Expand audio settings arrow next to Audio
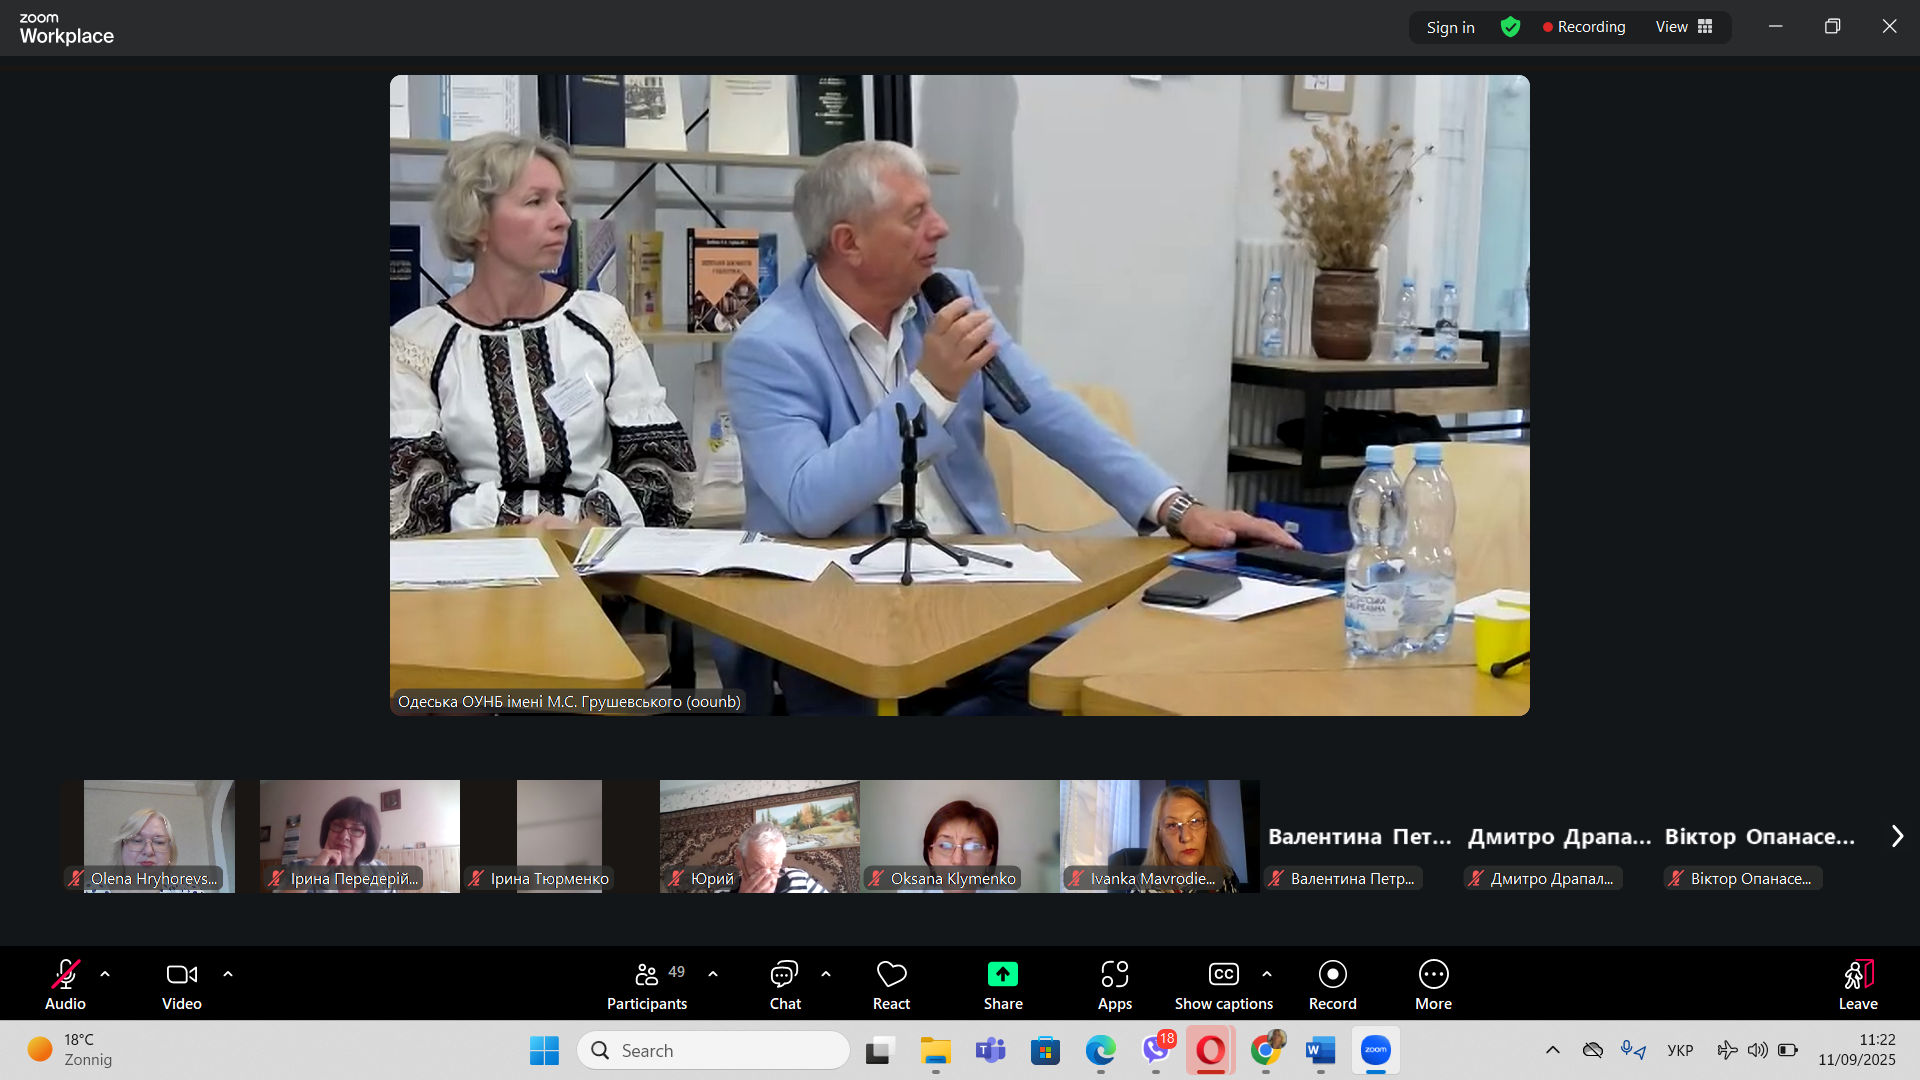This screenshot has height=1080, width=1920. (x=105, y=973)
